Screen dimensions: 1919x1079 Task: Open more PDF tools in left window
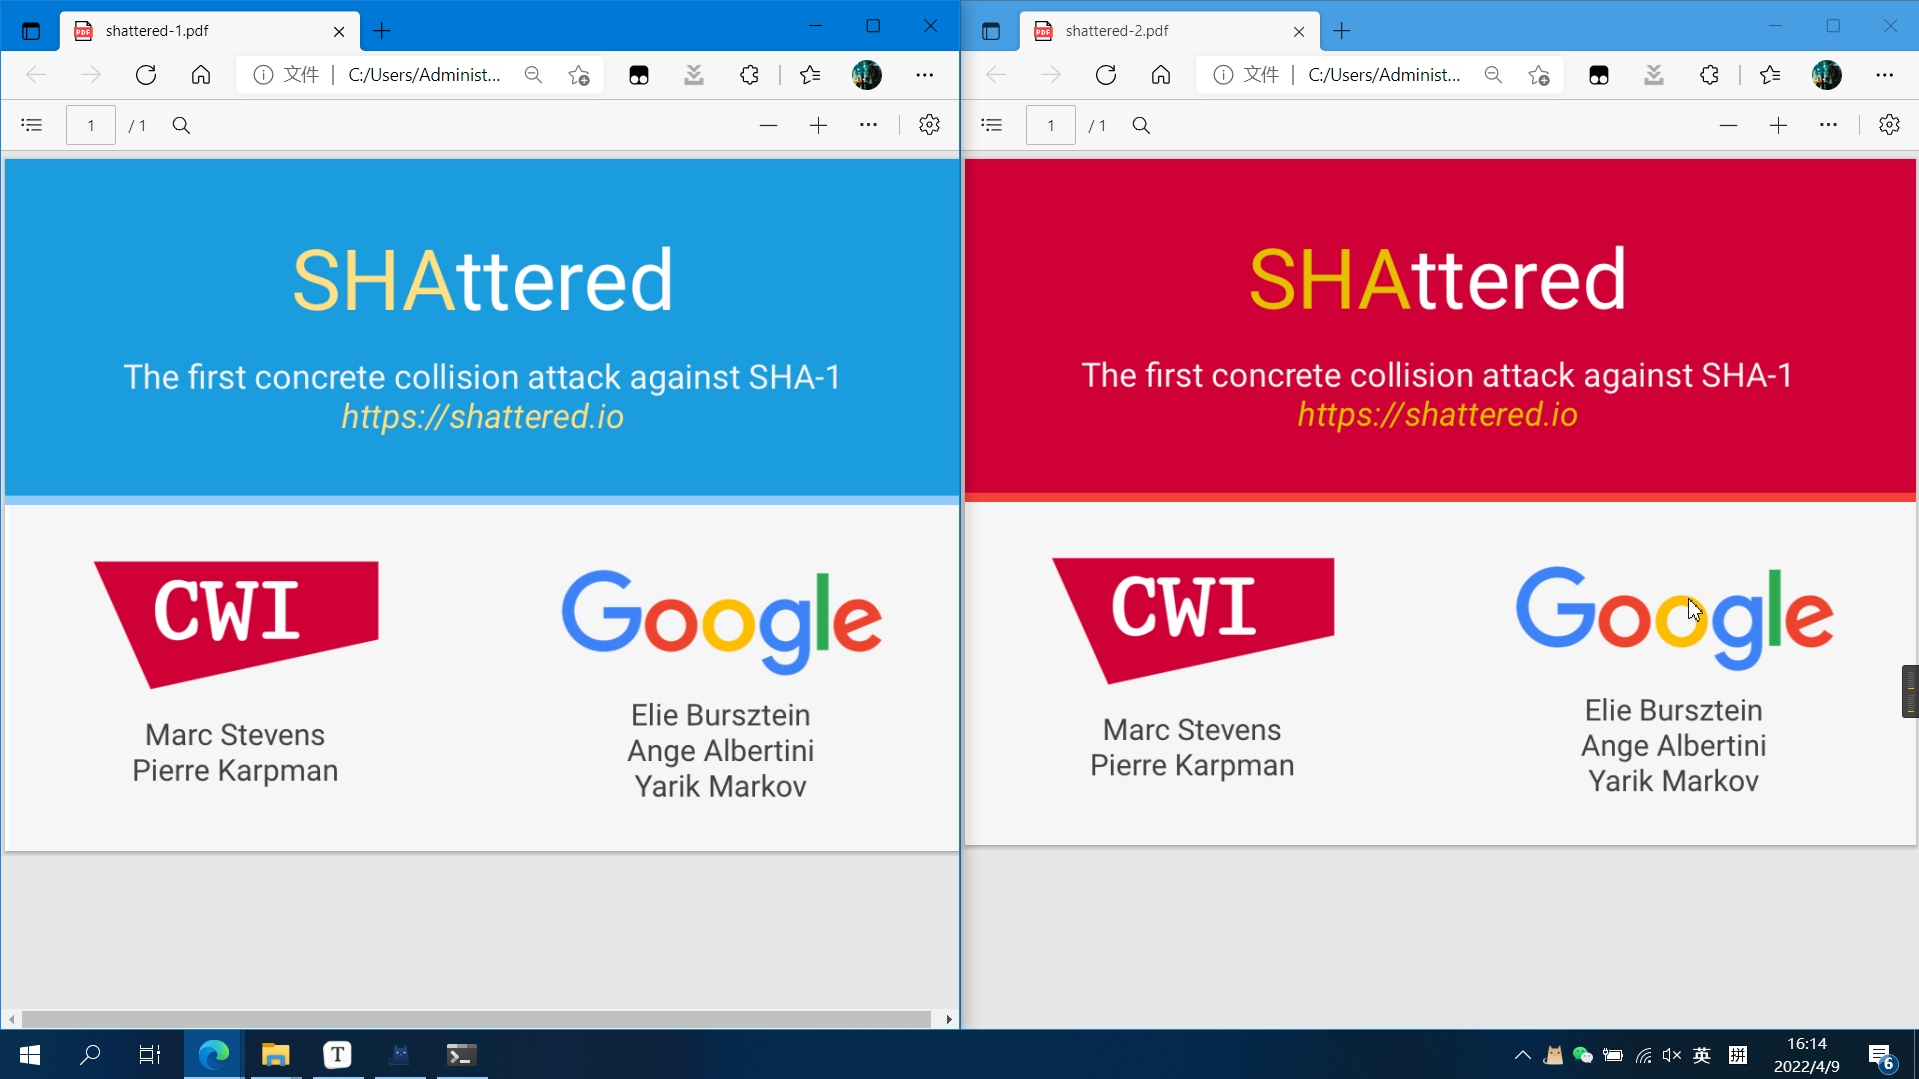point(868,125)
